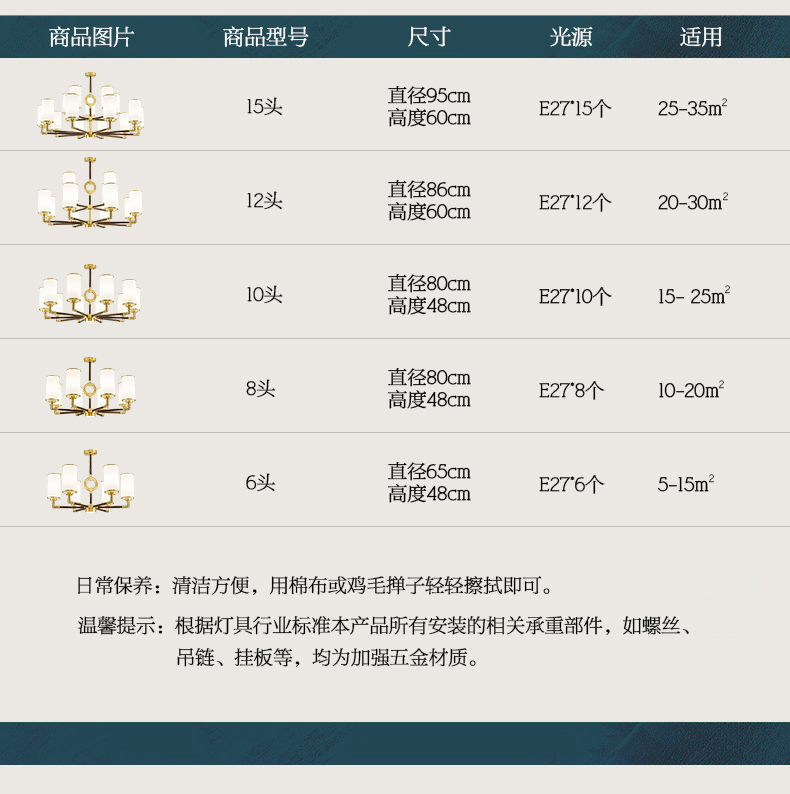This screenshot has height=794, width=790.
Task: Select the 10-20m² applicable area text
Action: pos(691,390)
